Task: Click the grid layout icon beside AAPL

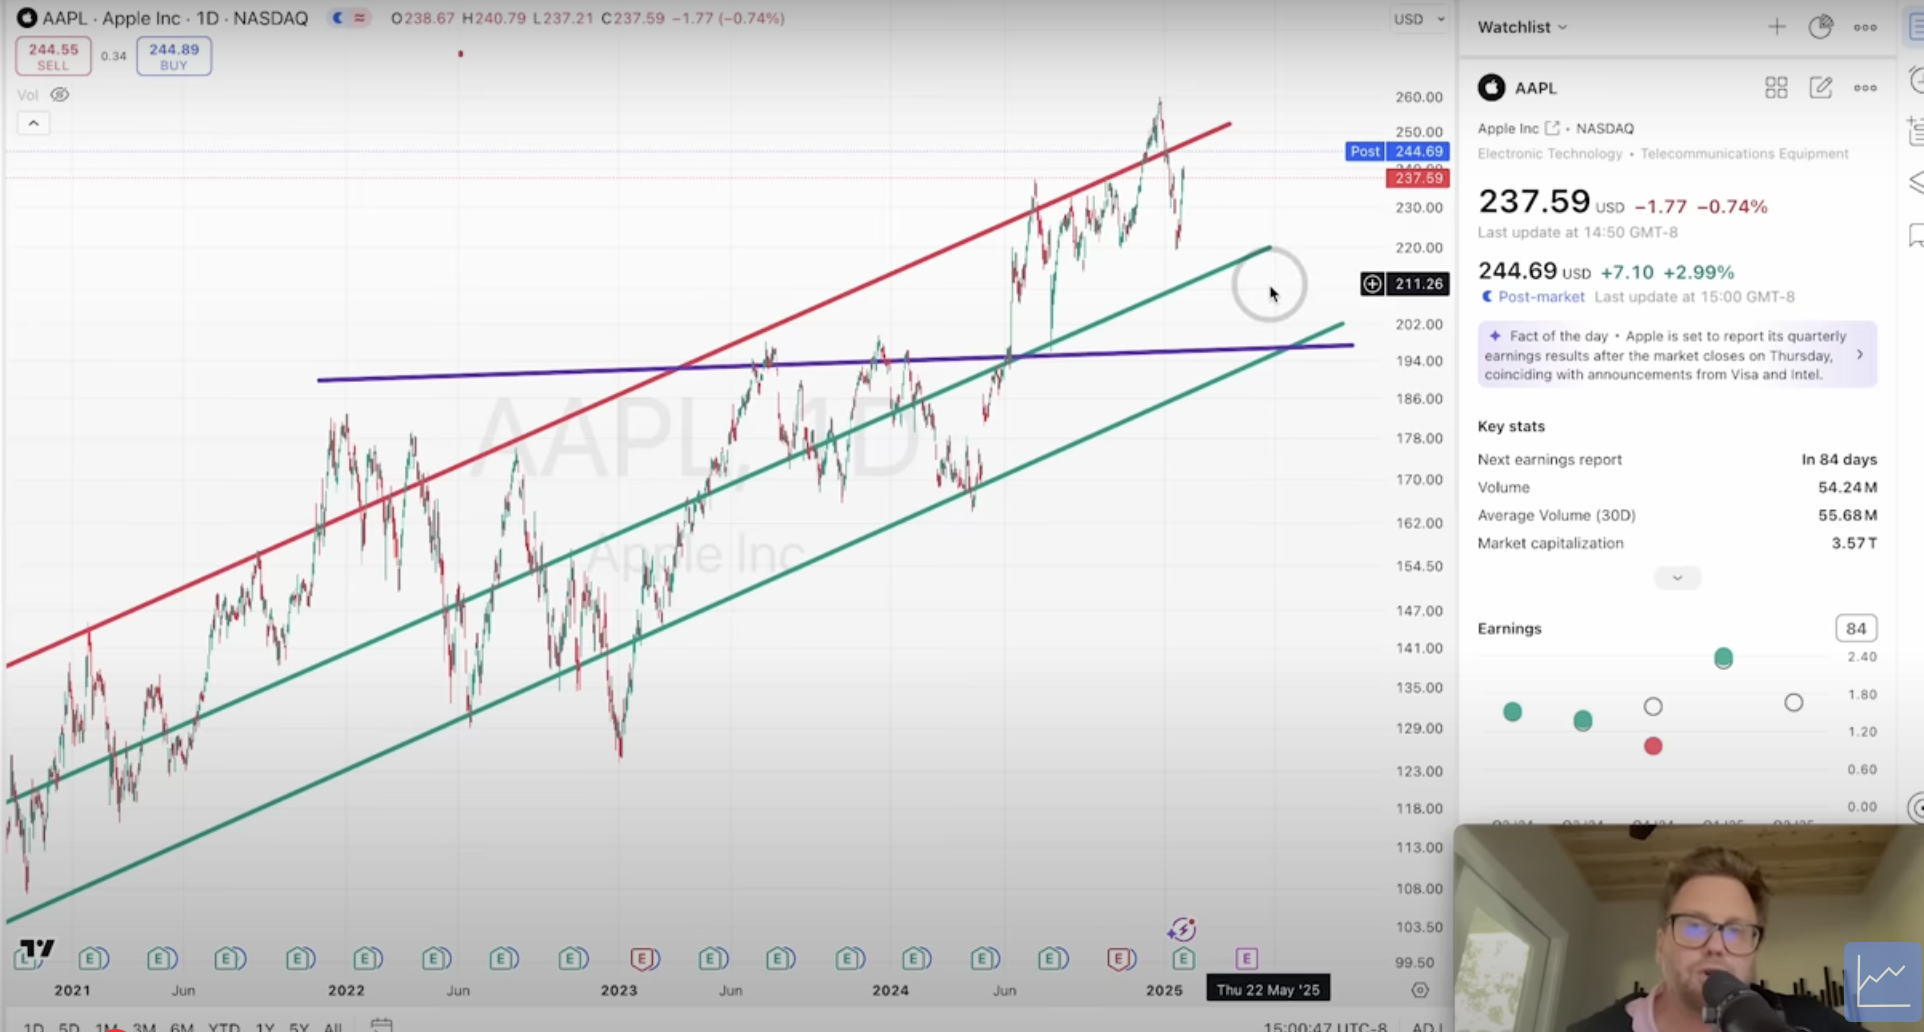Action: (1776, 88)
